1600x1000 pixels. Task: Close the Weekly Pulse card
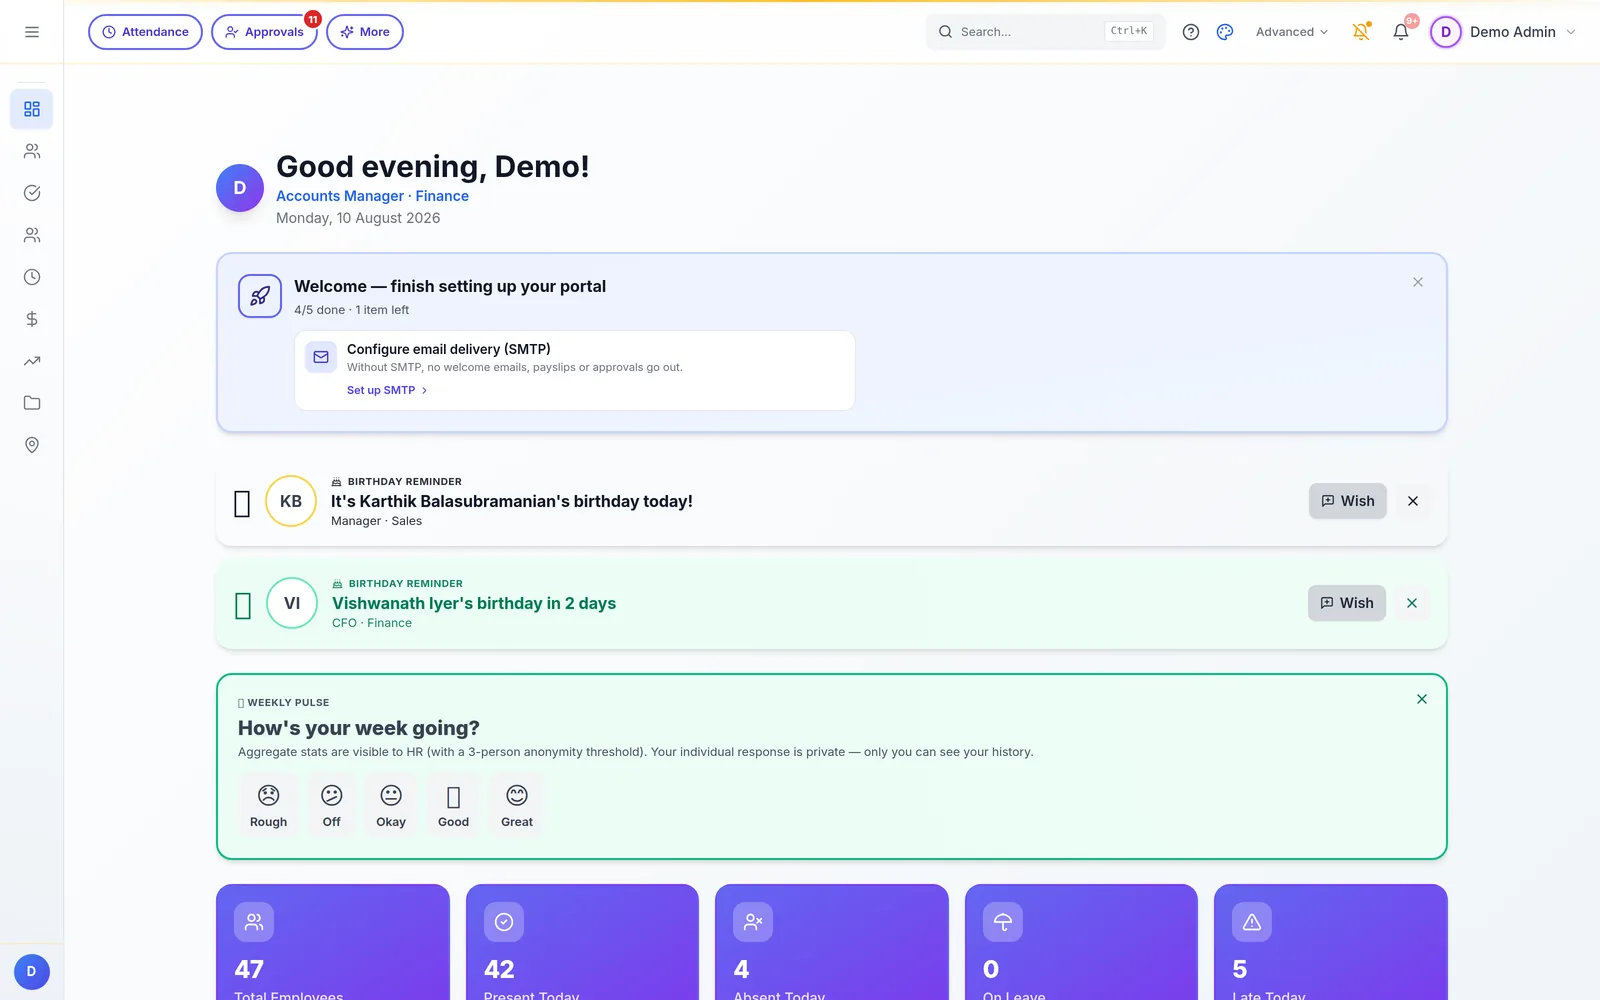coord(1422,699)
